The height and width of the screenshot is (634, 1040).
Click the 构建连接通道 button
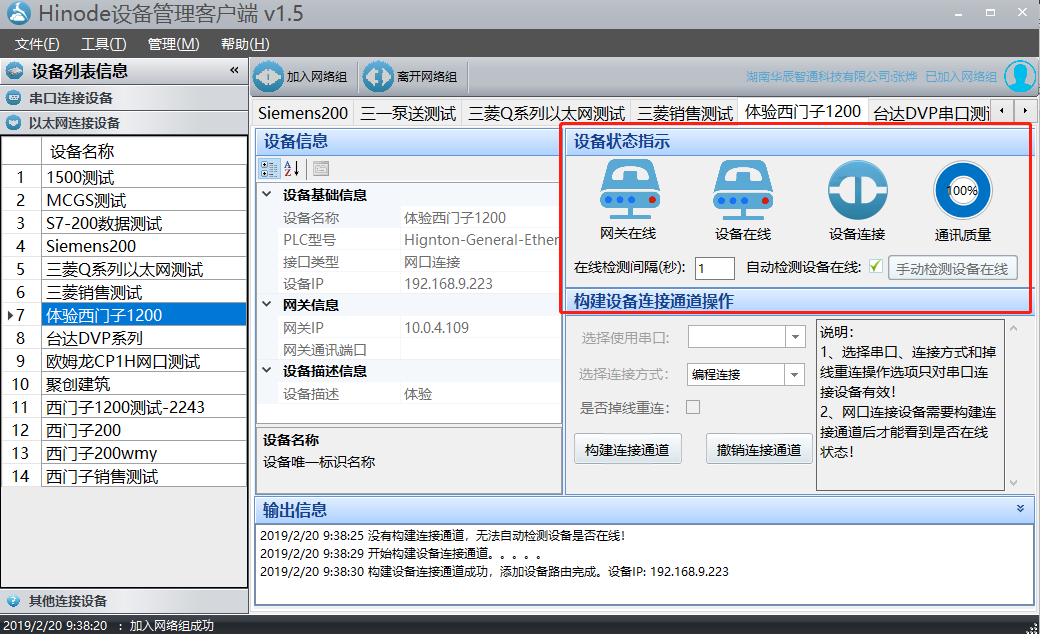[x=627, y=448]
